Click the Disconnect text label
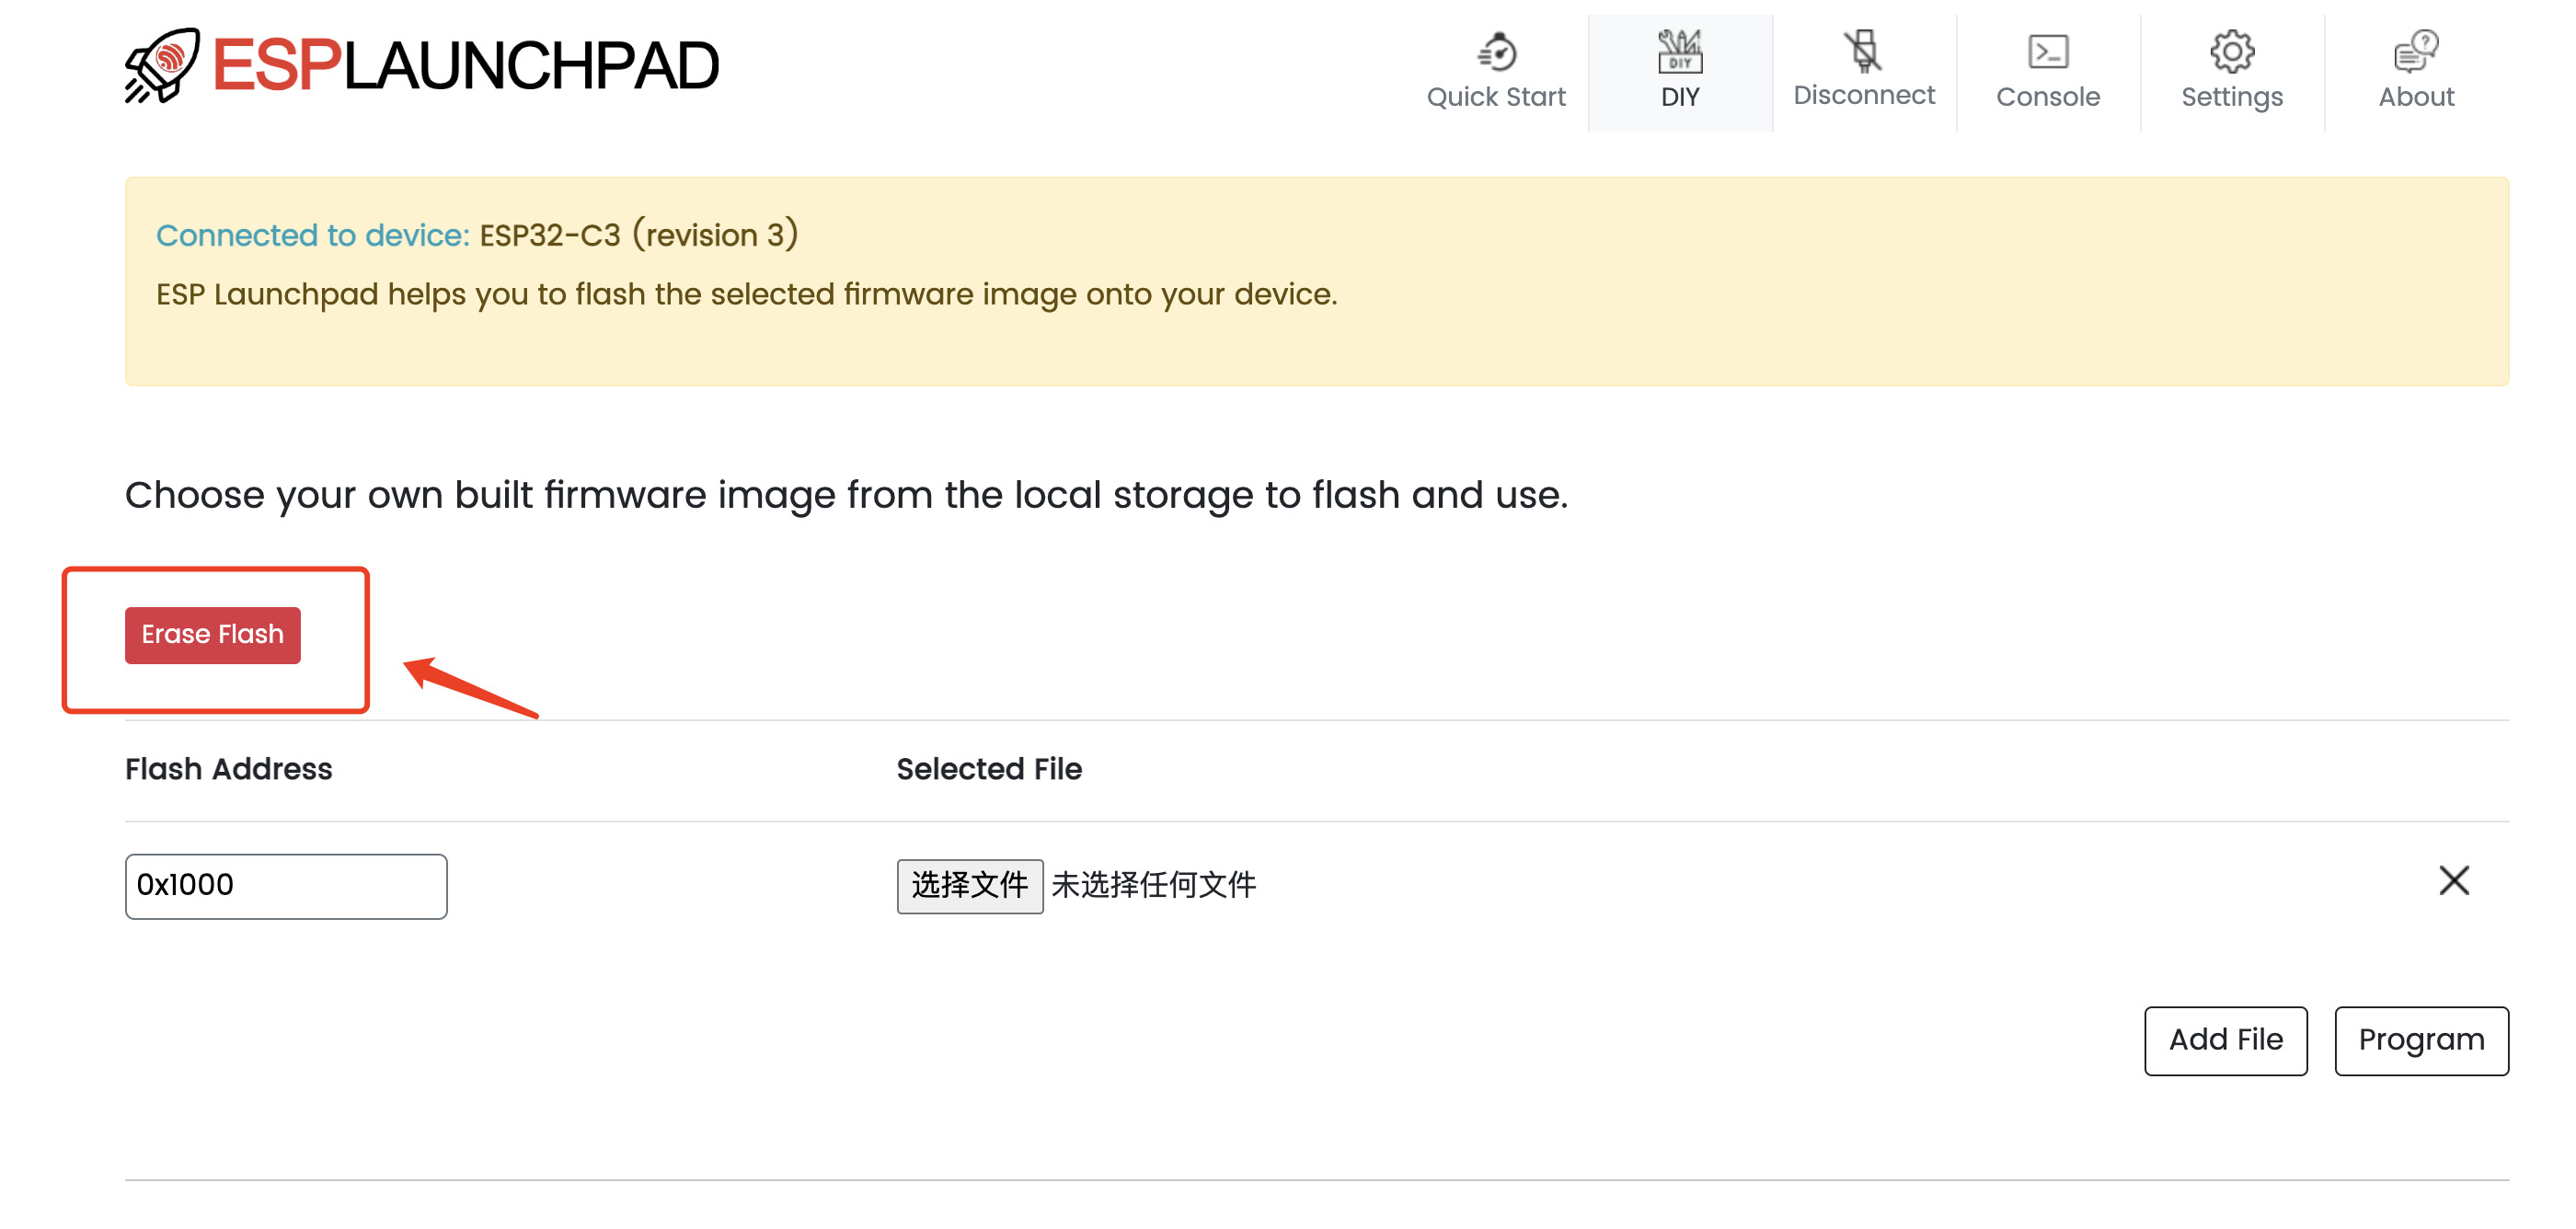Screen dimensions: 2576x1229 [x=1864, y=95]
